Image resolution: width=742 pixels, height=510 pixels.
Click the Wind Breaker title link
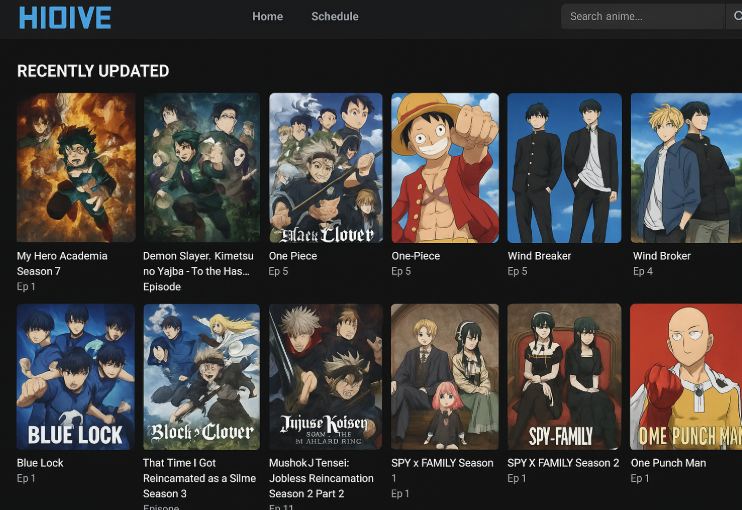pyautogui.click(x=539, y=256)
